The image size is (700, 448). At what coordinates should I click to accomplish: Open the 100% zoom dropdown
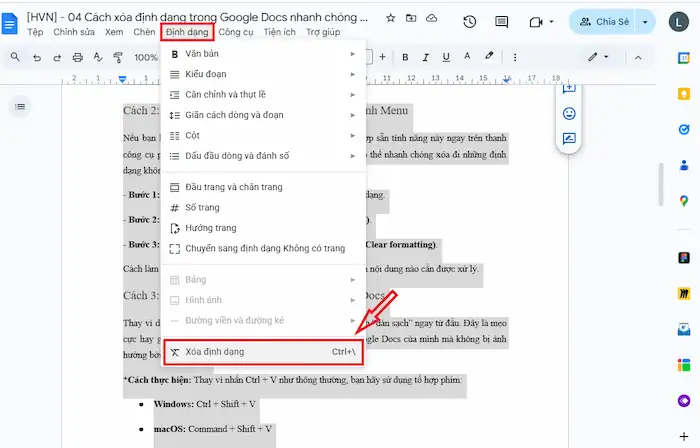click(147, 57)
